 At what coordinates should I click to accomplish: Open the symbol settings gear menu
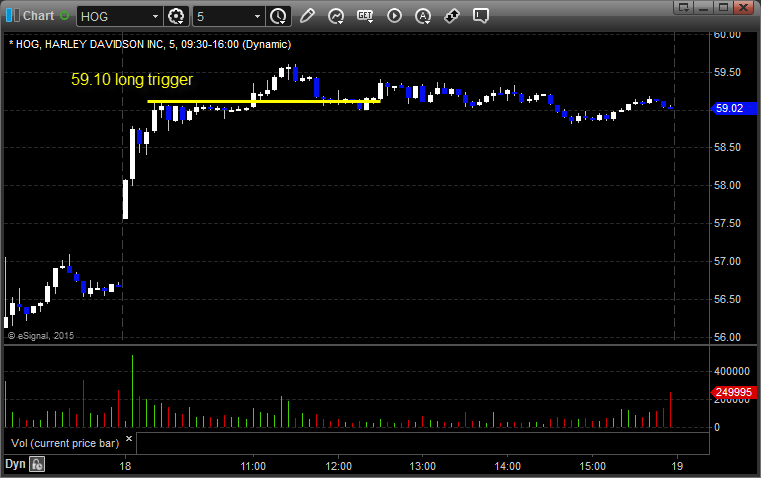coord(176,16)
